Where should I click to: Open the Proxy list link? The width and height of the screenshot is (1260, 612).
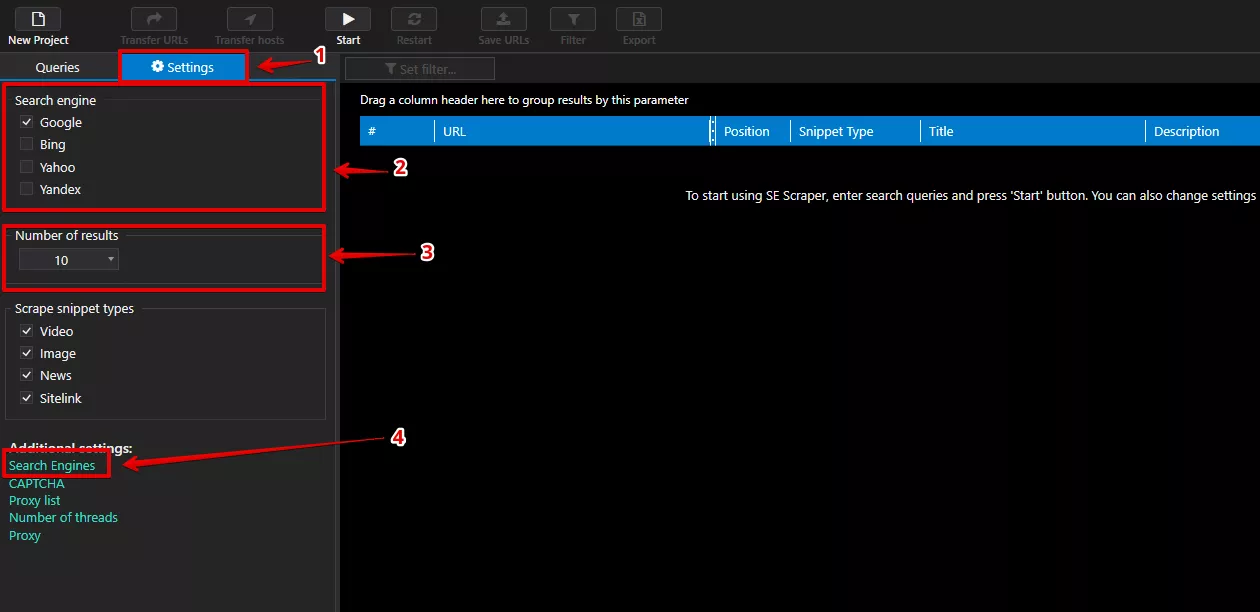tap(35, 500)
